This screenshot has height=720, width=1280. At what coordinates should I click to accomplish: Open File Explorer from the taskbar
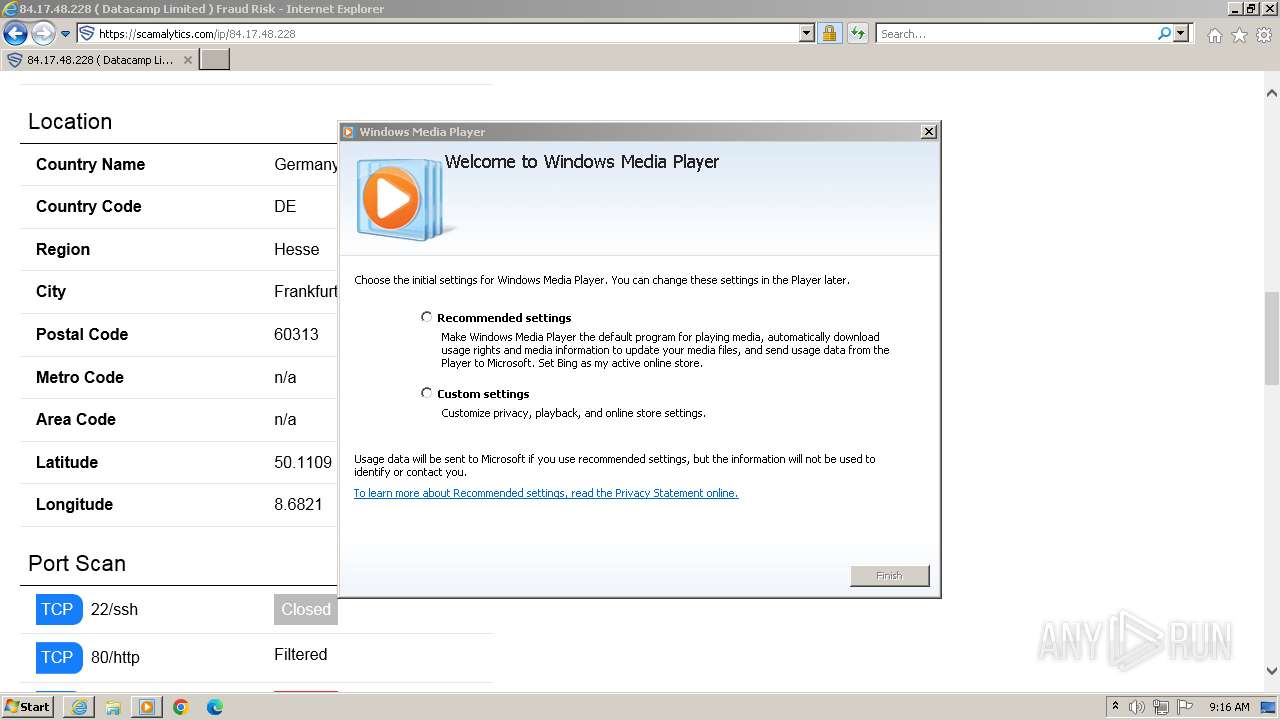(x=113, y=707)
